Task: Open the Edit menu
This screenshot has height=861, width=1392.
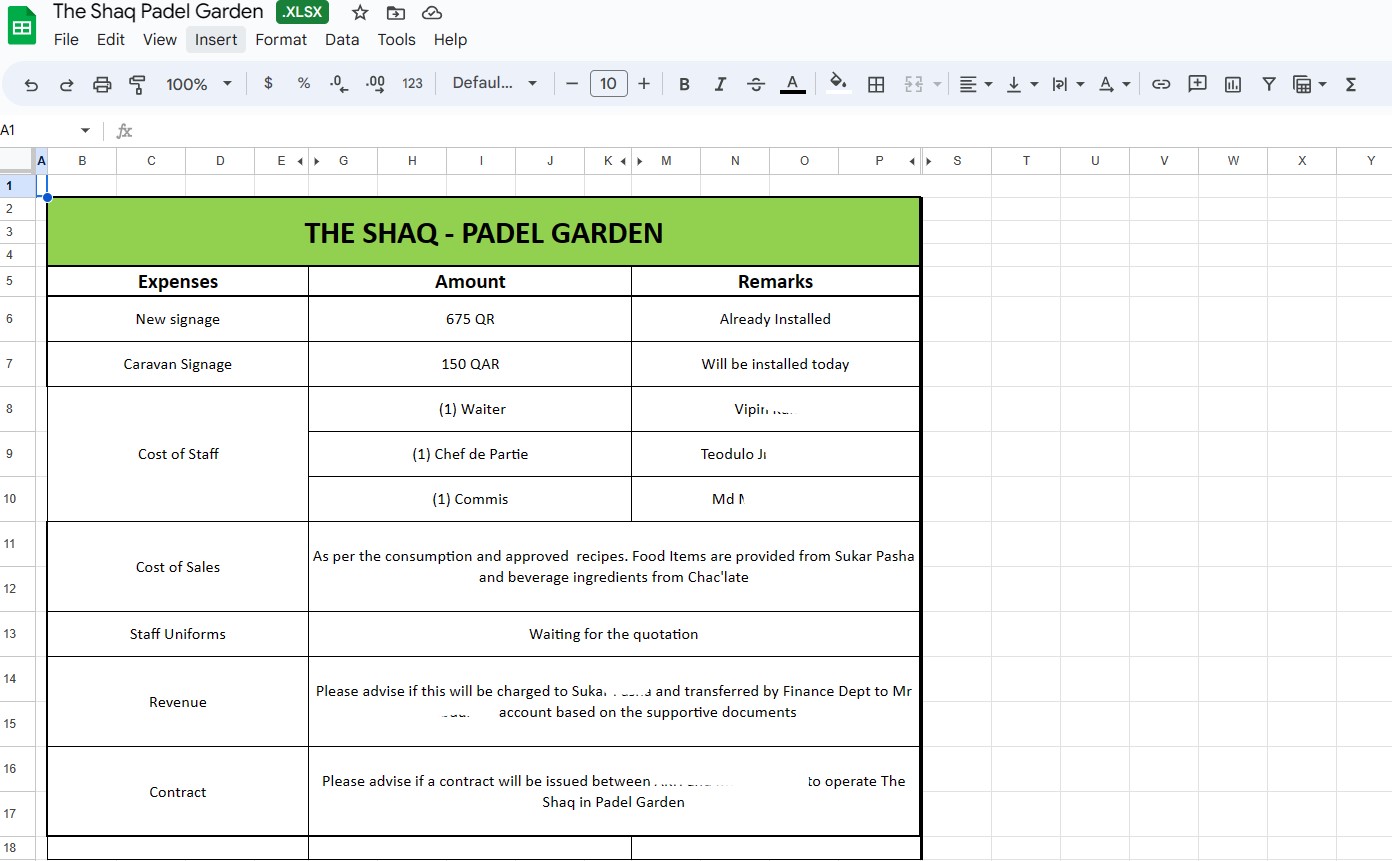Action: click(111, 40)
